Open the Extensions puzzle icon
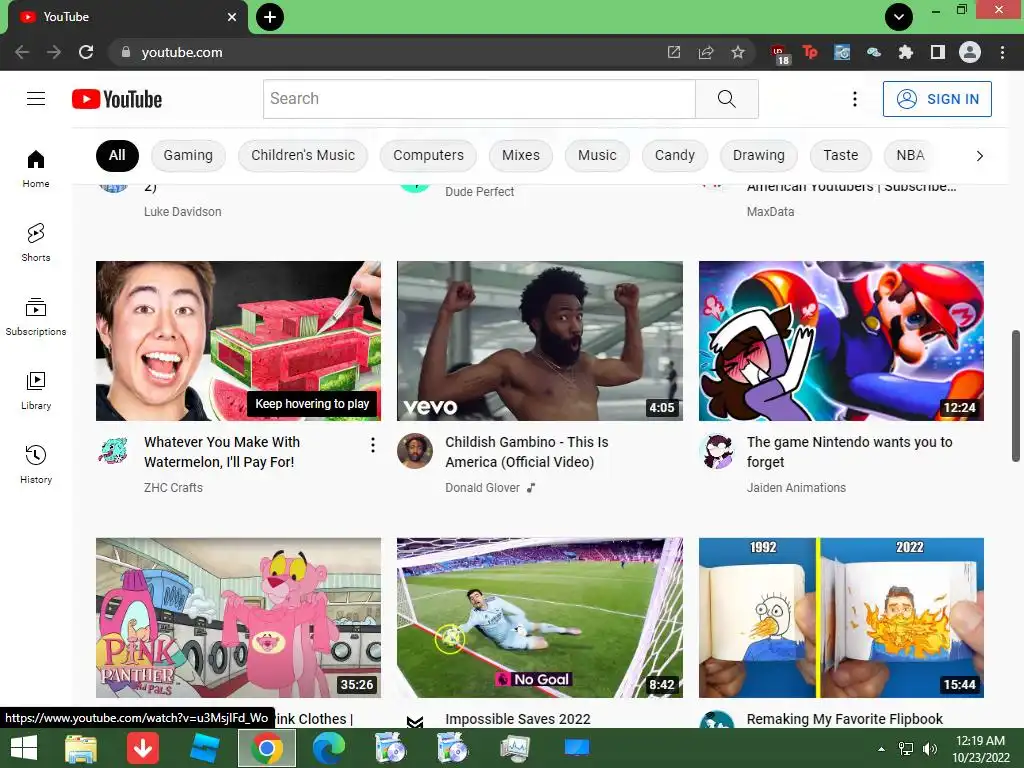 tap(906, 52)
